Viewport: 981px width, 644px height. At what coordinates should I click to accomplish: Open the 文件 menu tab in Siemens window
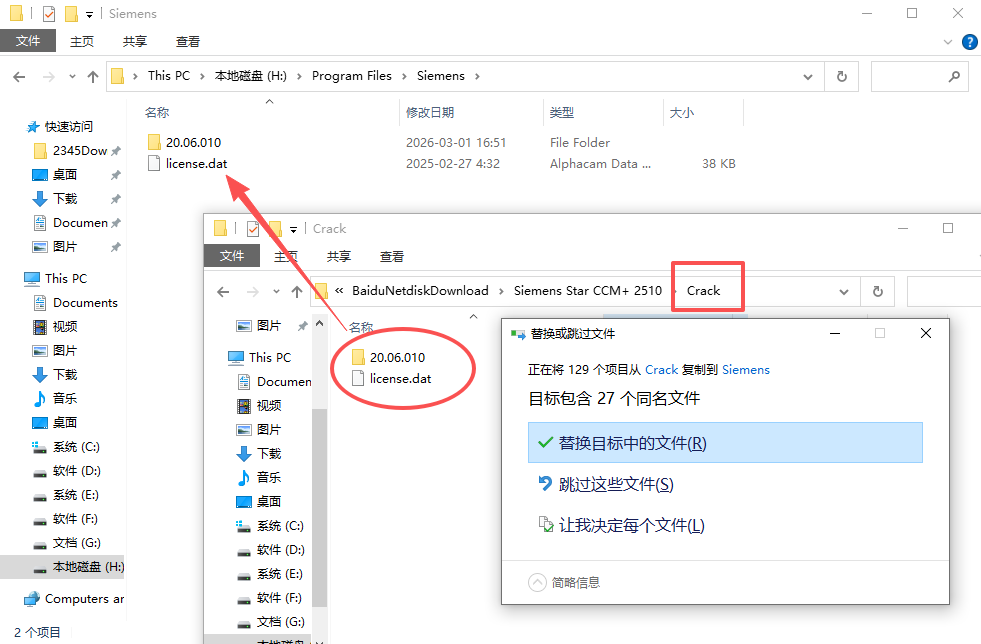28,41
